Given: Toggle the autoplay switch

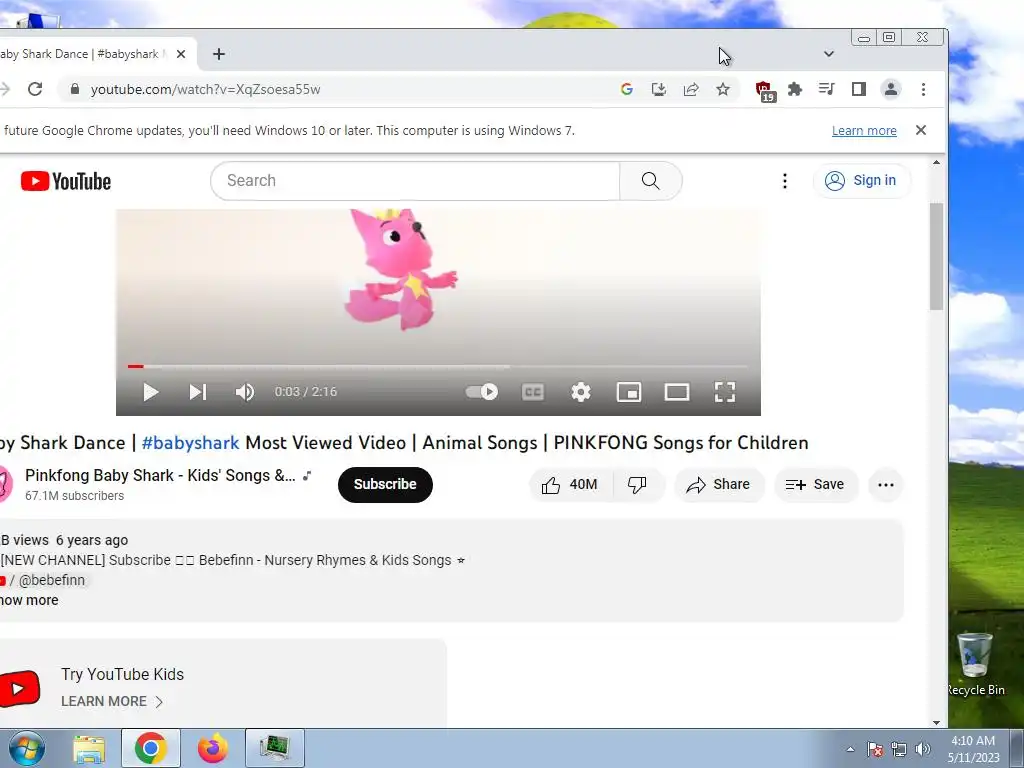Looking at the screenshot, I should tap(482, 392).
